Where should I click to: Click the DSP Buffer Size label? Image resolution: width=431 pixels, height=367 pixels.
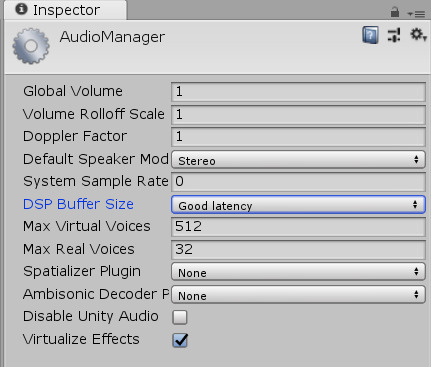[x=78, y=204]
